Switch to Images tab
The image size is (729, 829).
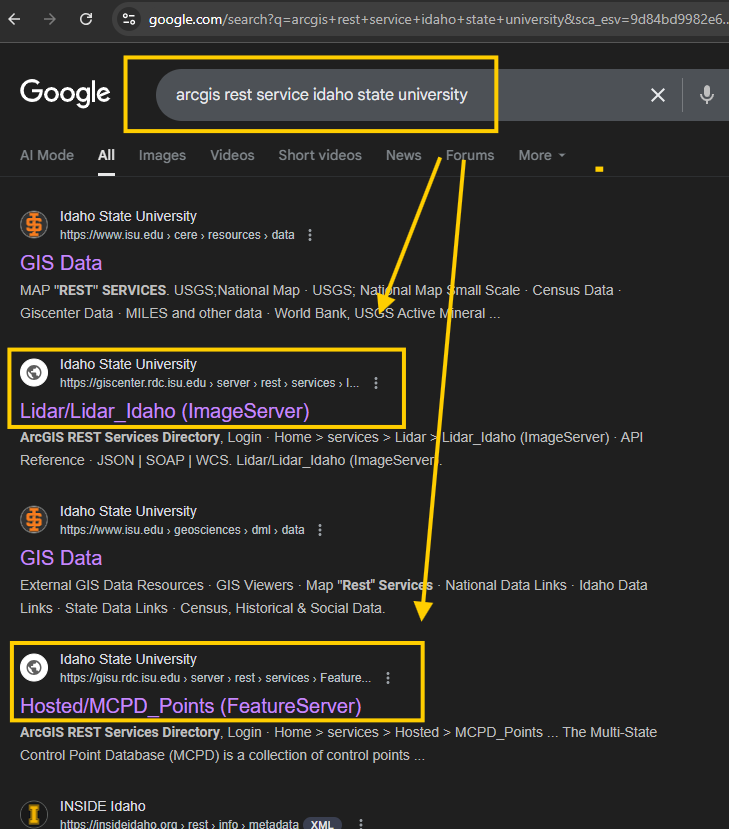(162, 155)
